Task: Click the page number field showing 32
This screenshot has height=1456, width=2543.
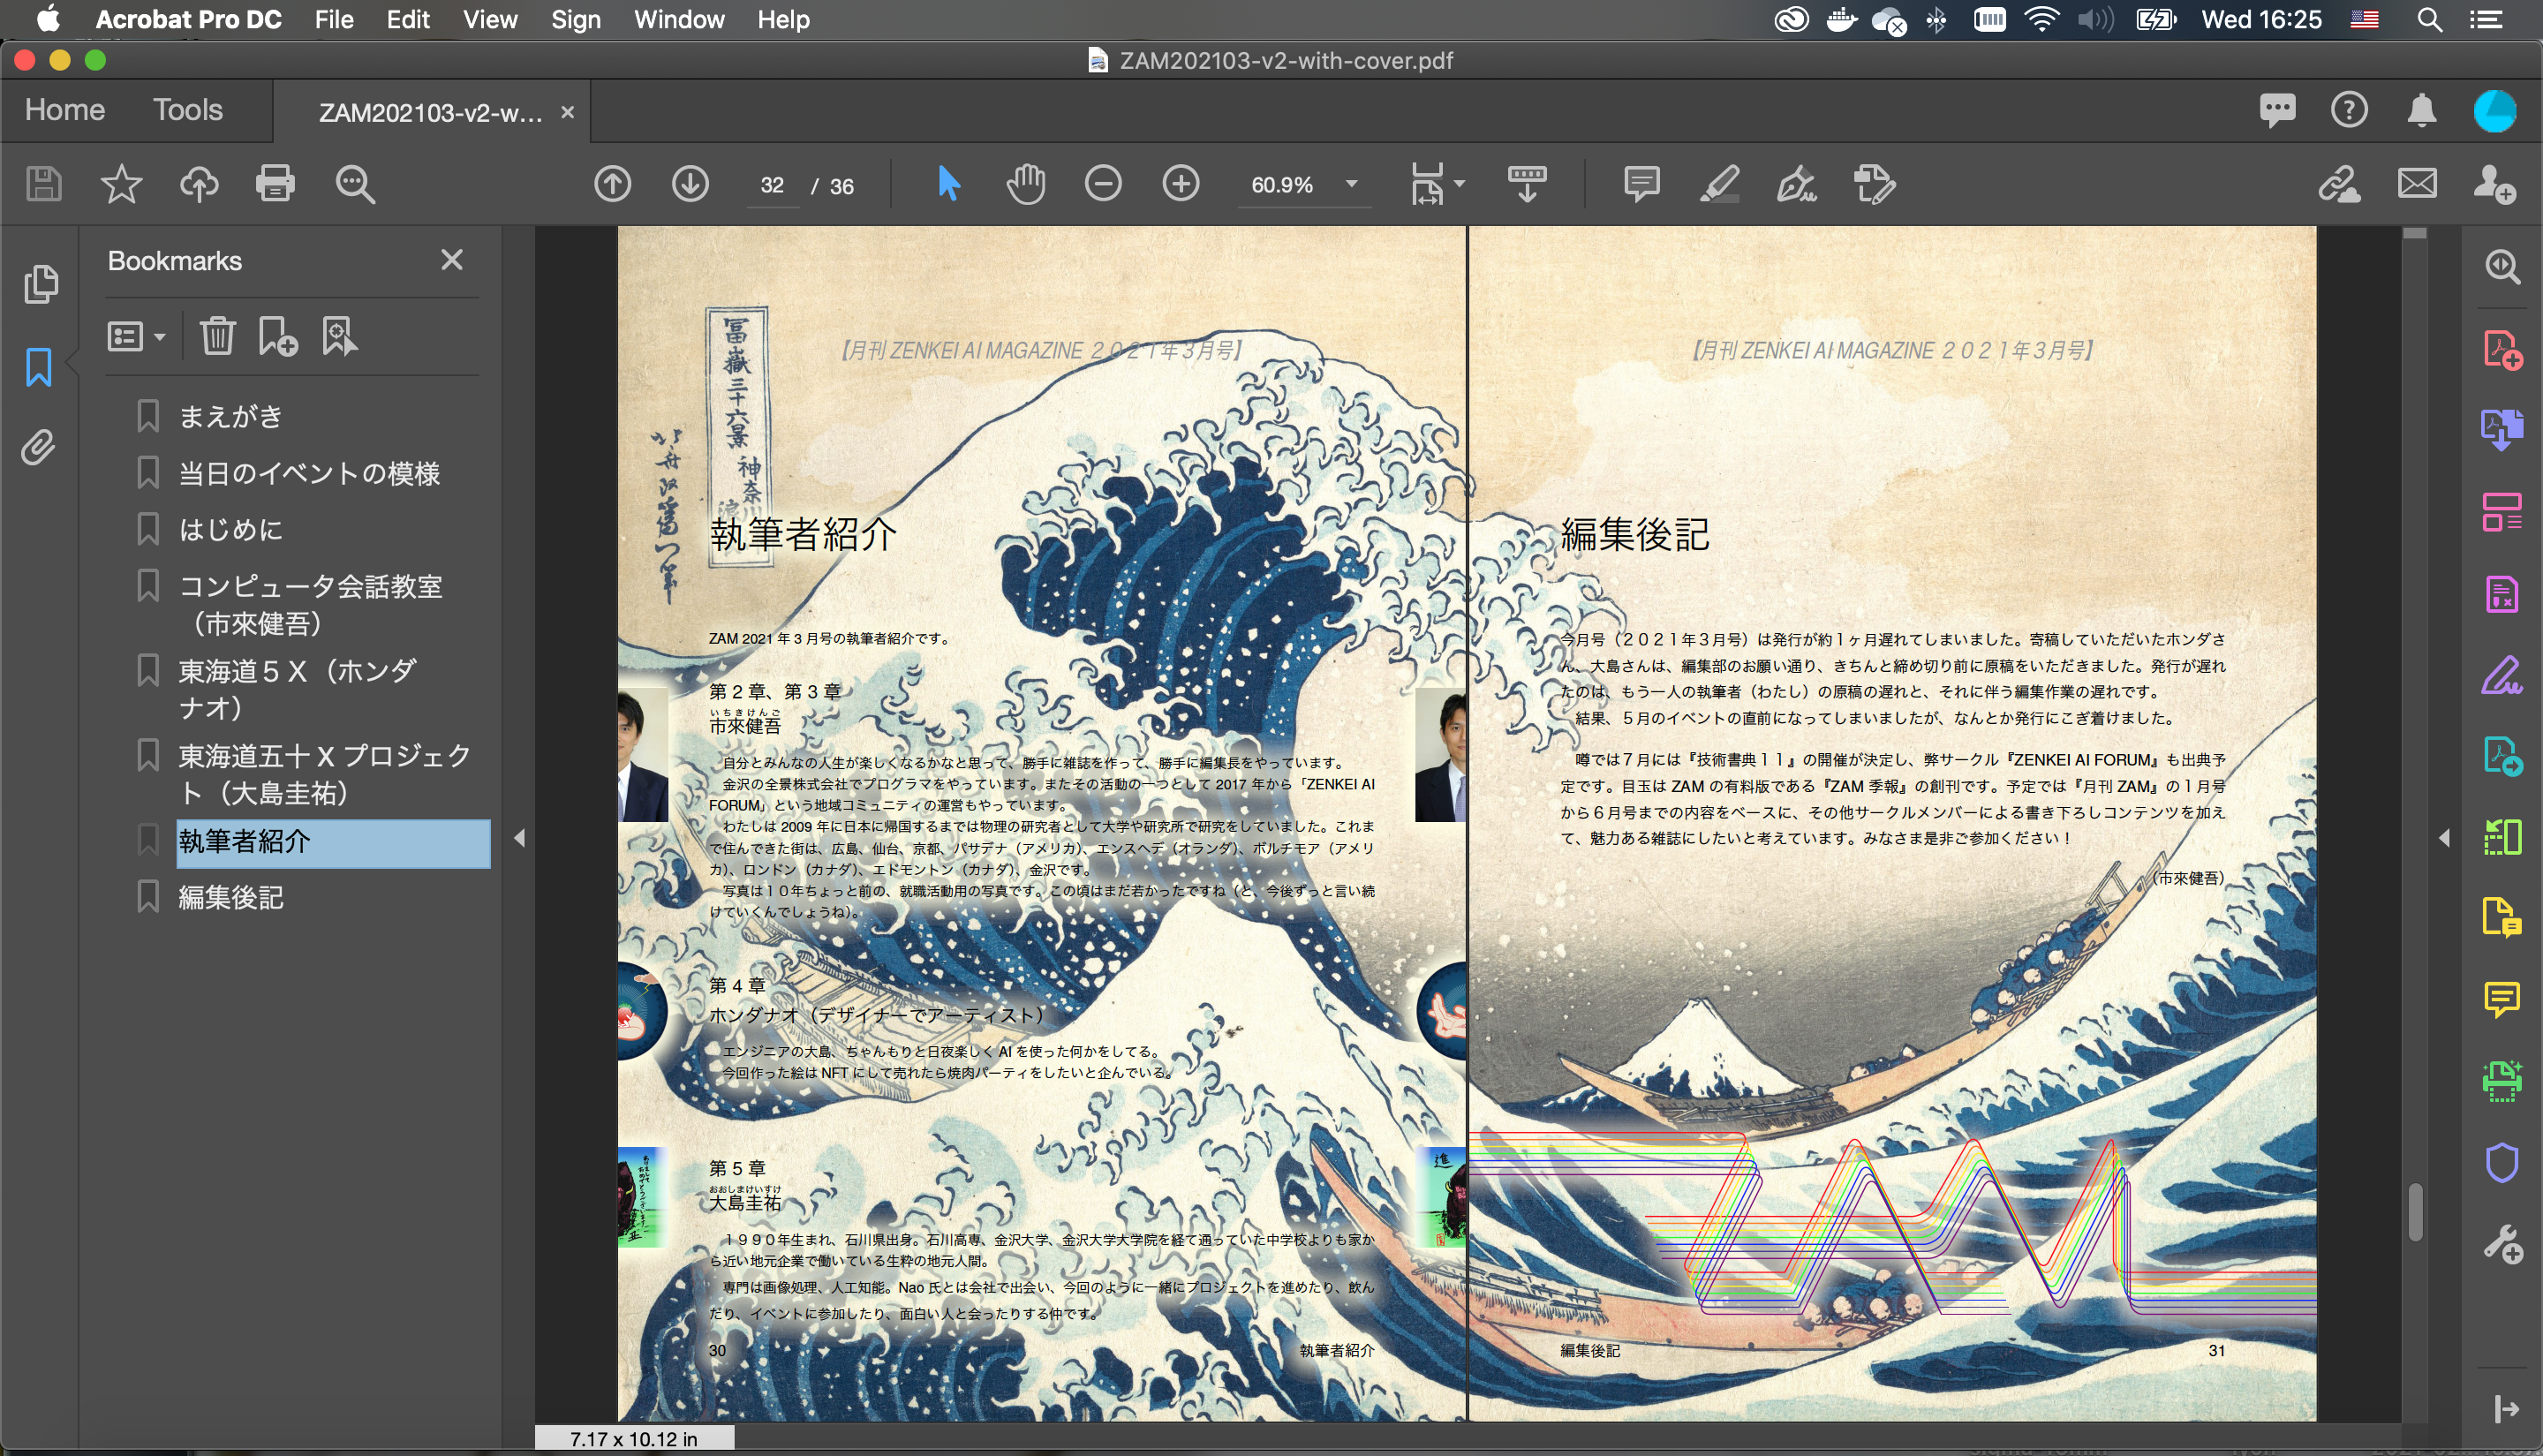Action: tap(772, 186)
